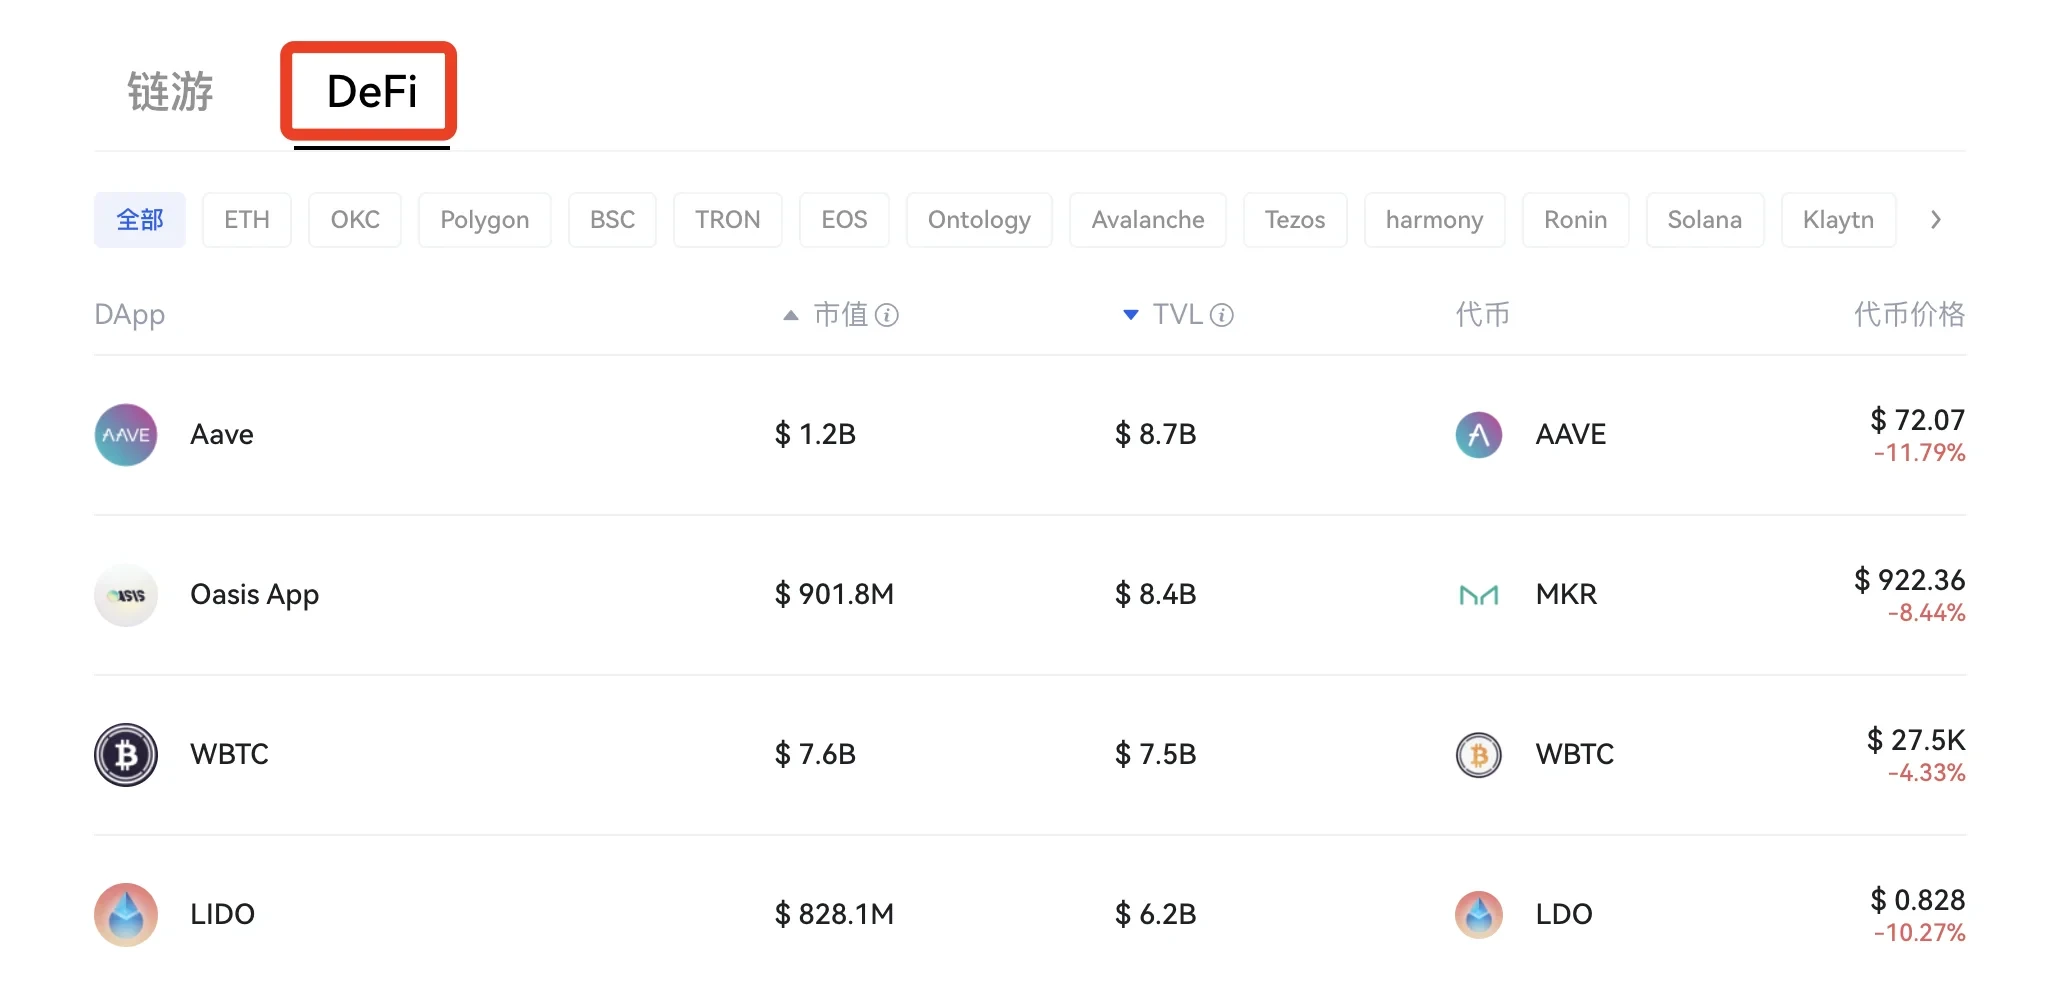
Task: Click the info icon beside TVL
Action: pyautogui.click(x=1221, y=316)
